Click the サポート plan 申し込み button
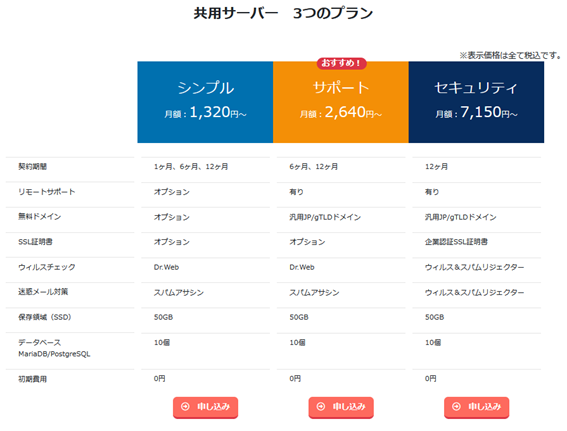This screenshot has height=431, width=567. click(341, 407)
